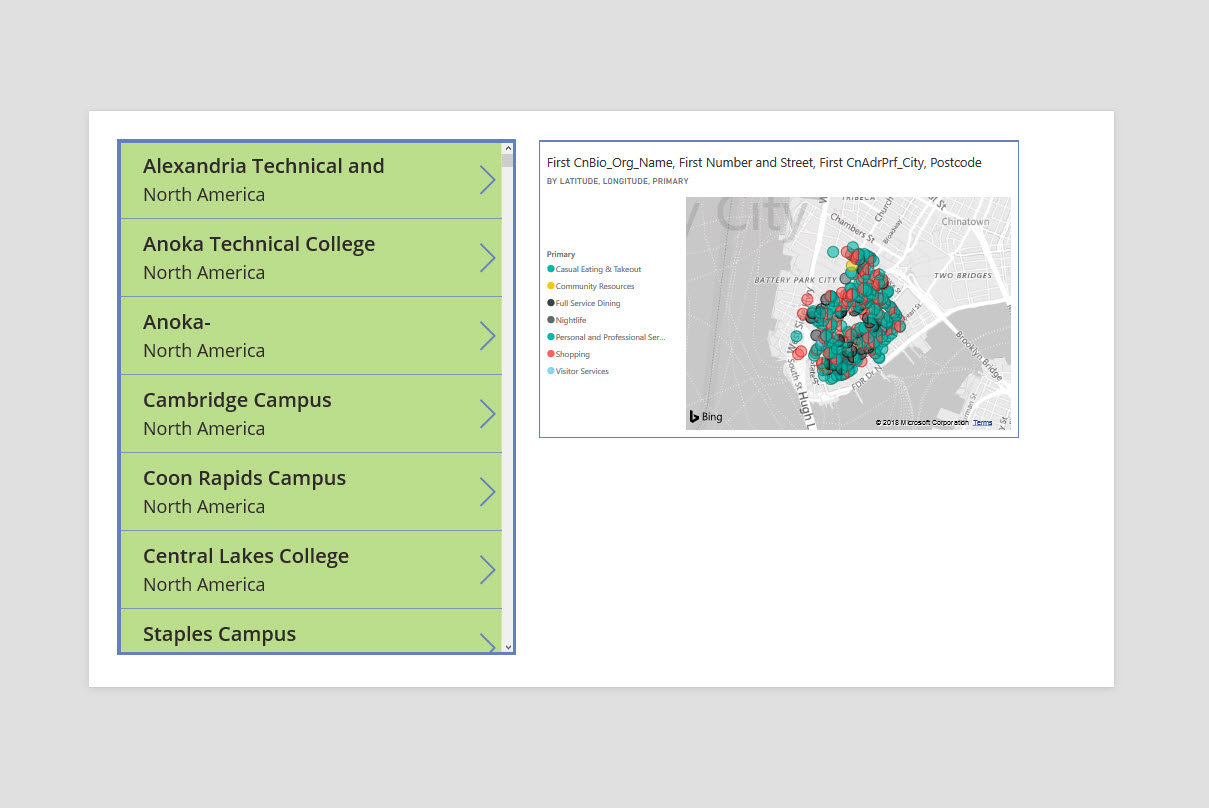
Task: Click scroll down arrow on list scrollbar
Action: click(508, 647)
